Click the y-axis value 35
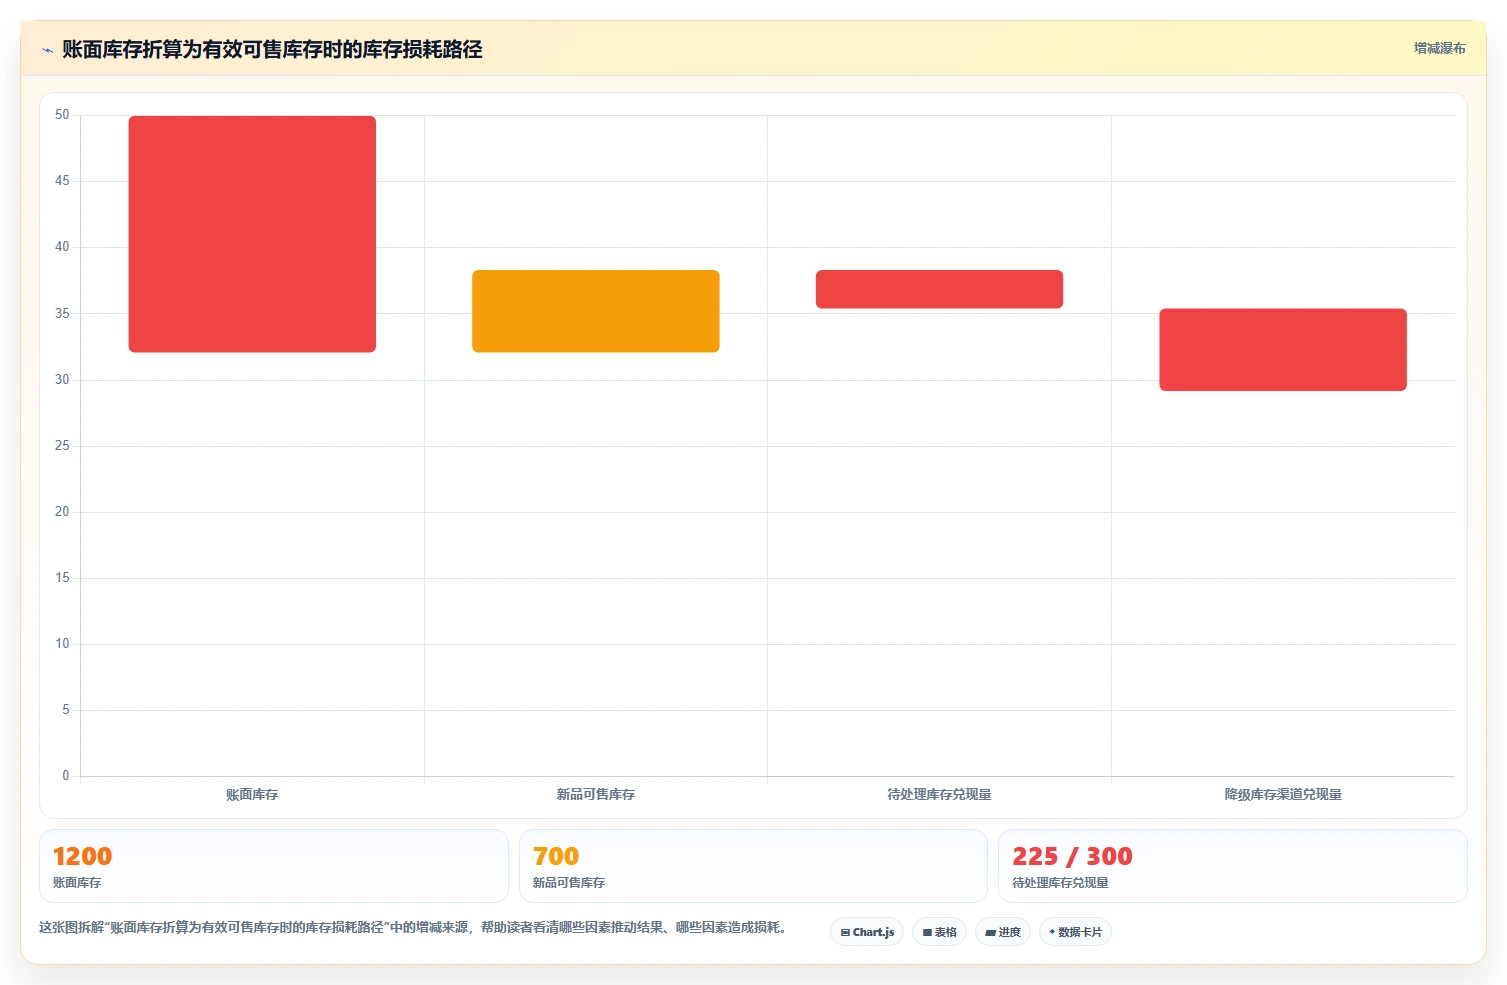Image resolution: width=1507 pixels, height=985 pixels. pyautogui.click(x=62, y=314)
